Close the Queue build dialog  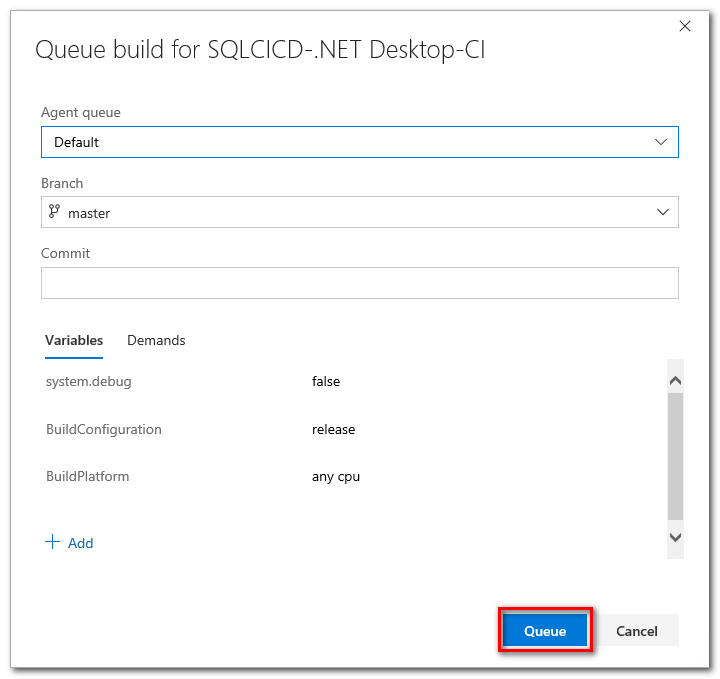click(685, 26)
